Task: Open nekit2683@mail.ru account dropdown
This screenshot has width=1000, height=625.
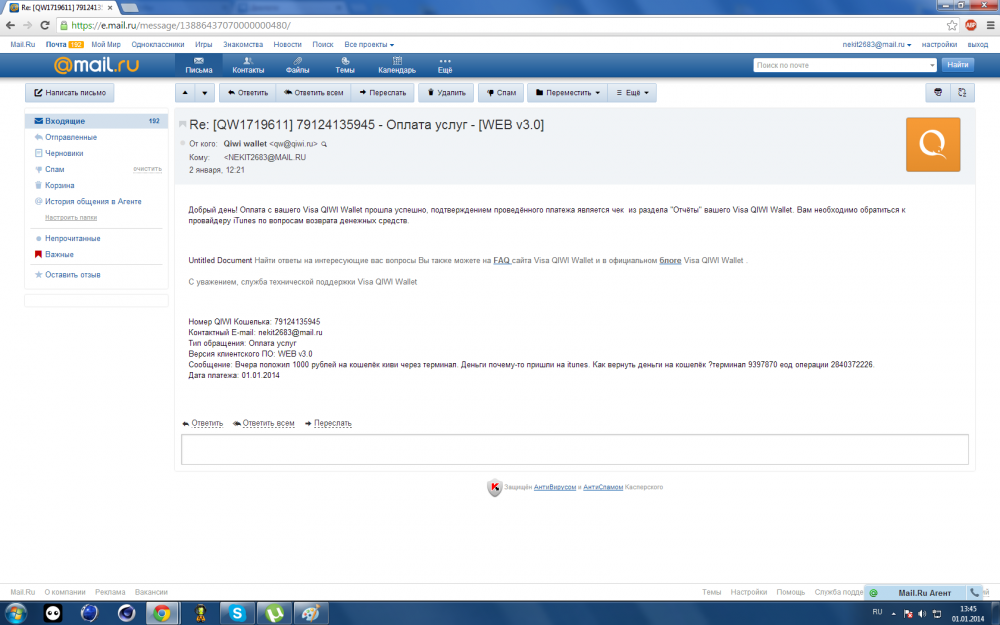Action: 876,45
